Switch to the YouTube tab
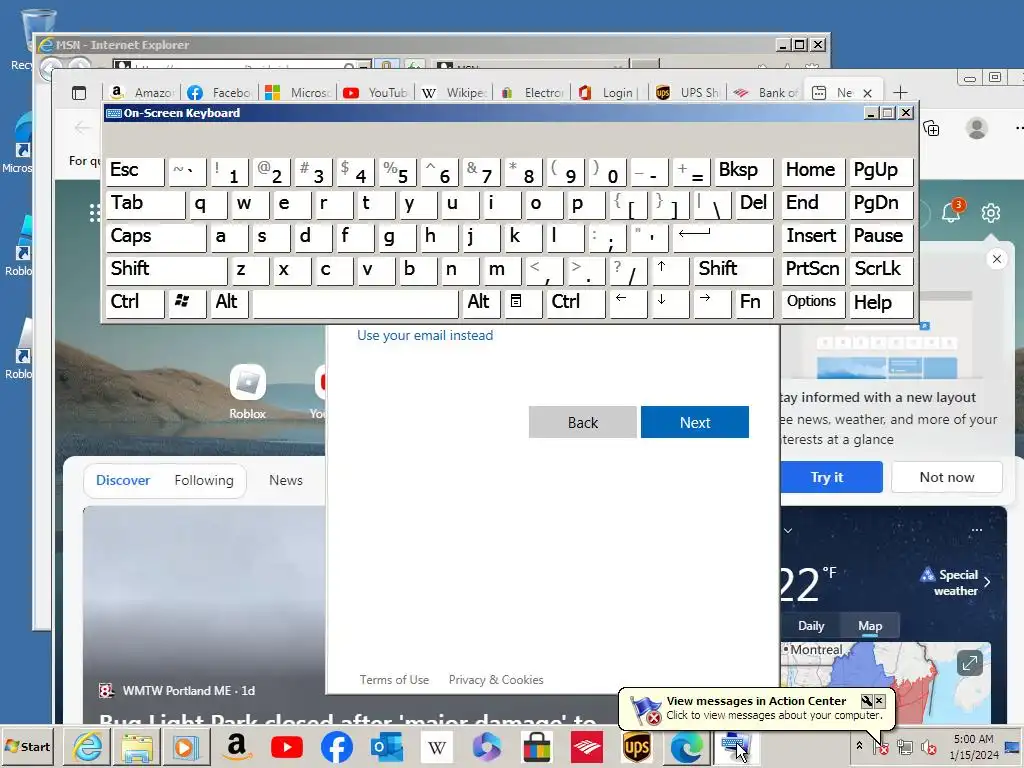Viewport: 1024px width, 768px height. (x=376, y=93)
